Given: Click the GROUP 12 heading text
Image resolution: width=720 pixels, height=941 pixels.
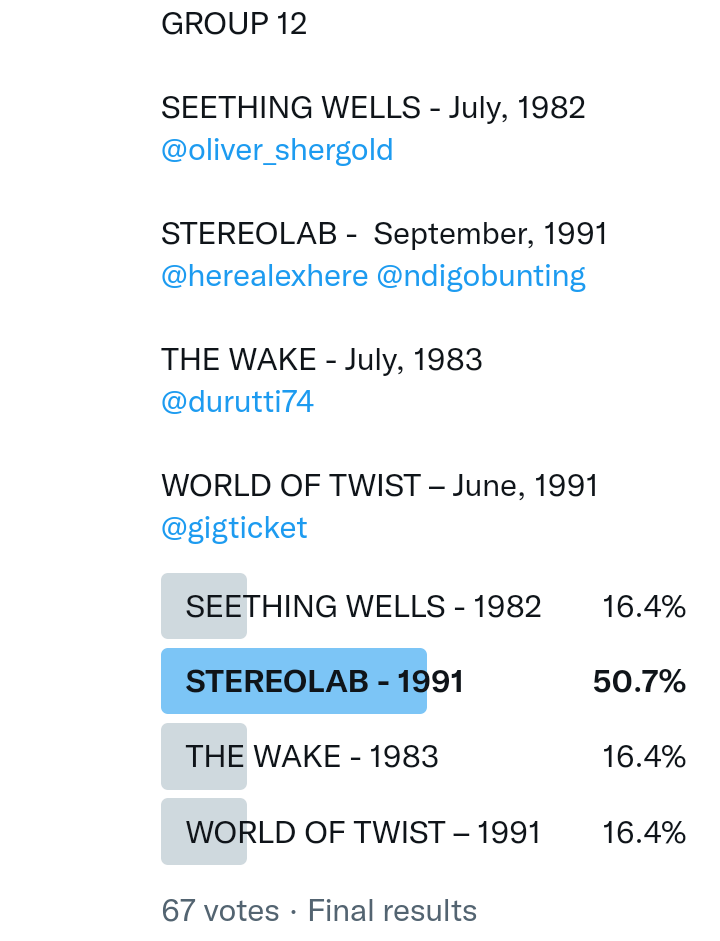Looking at the screenshot, I should [x=234, y=23].
